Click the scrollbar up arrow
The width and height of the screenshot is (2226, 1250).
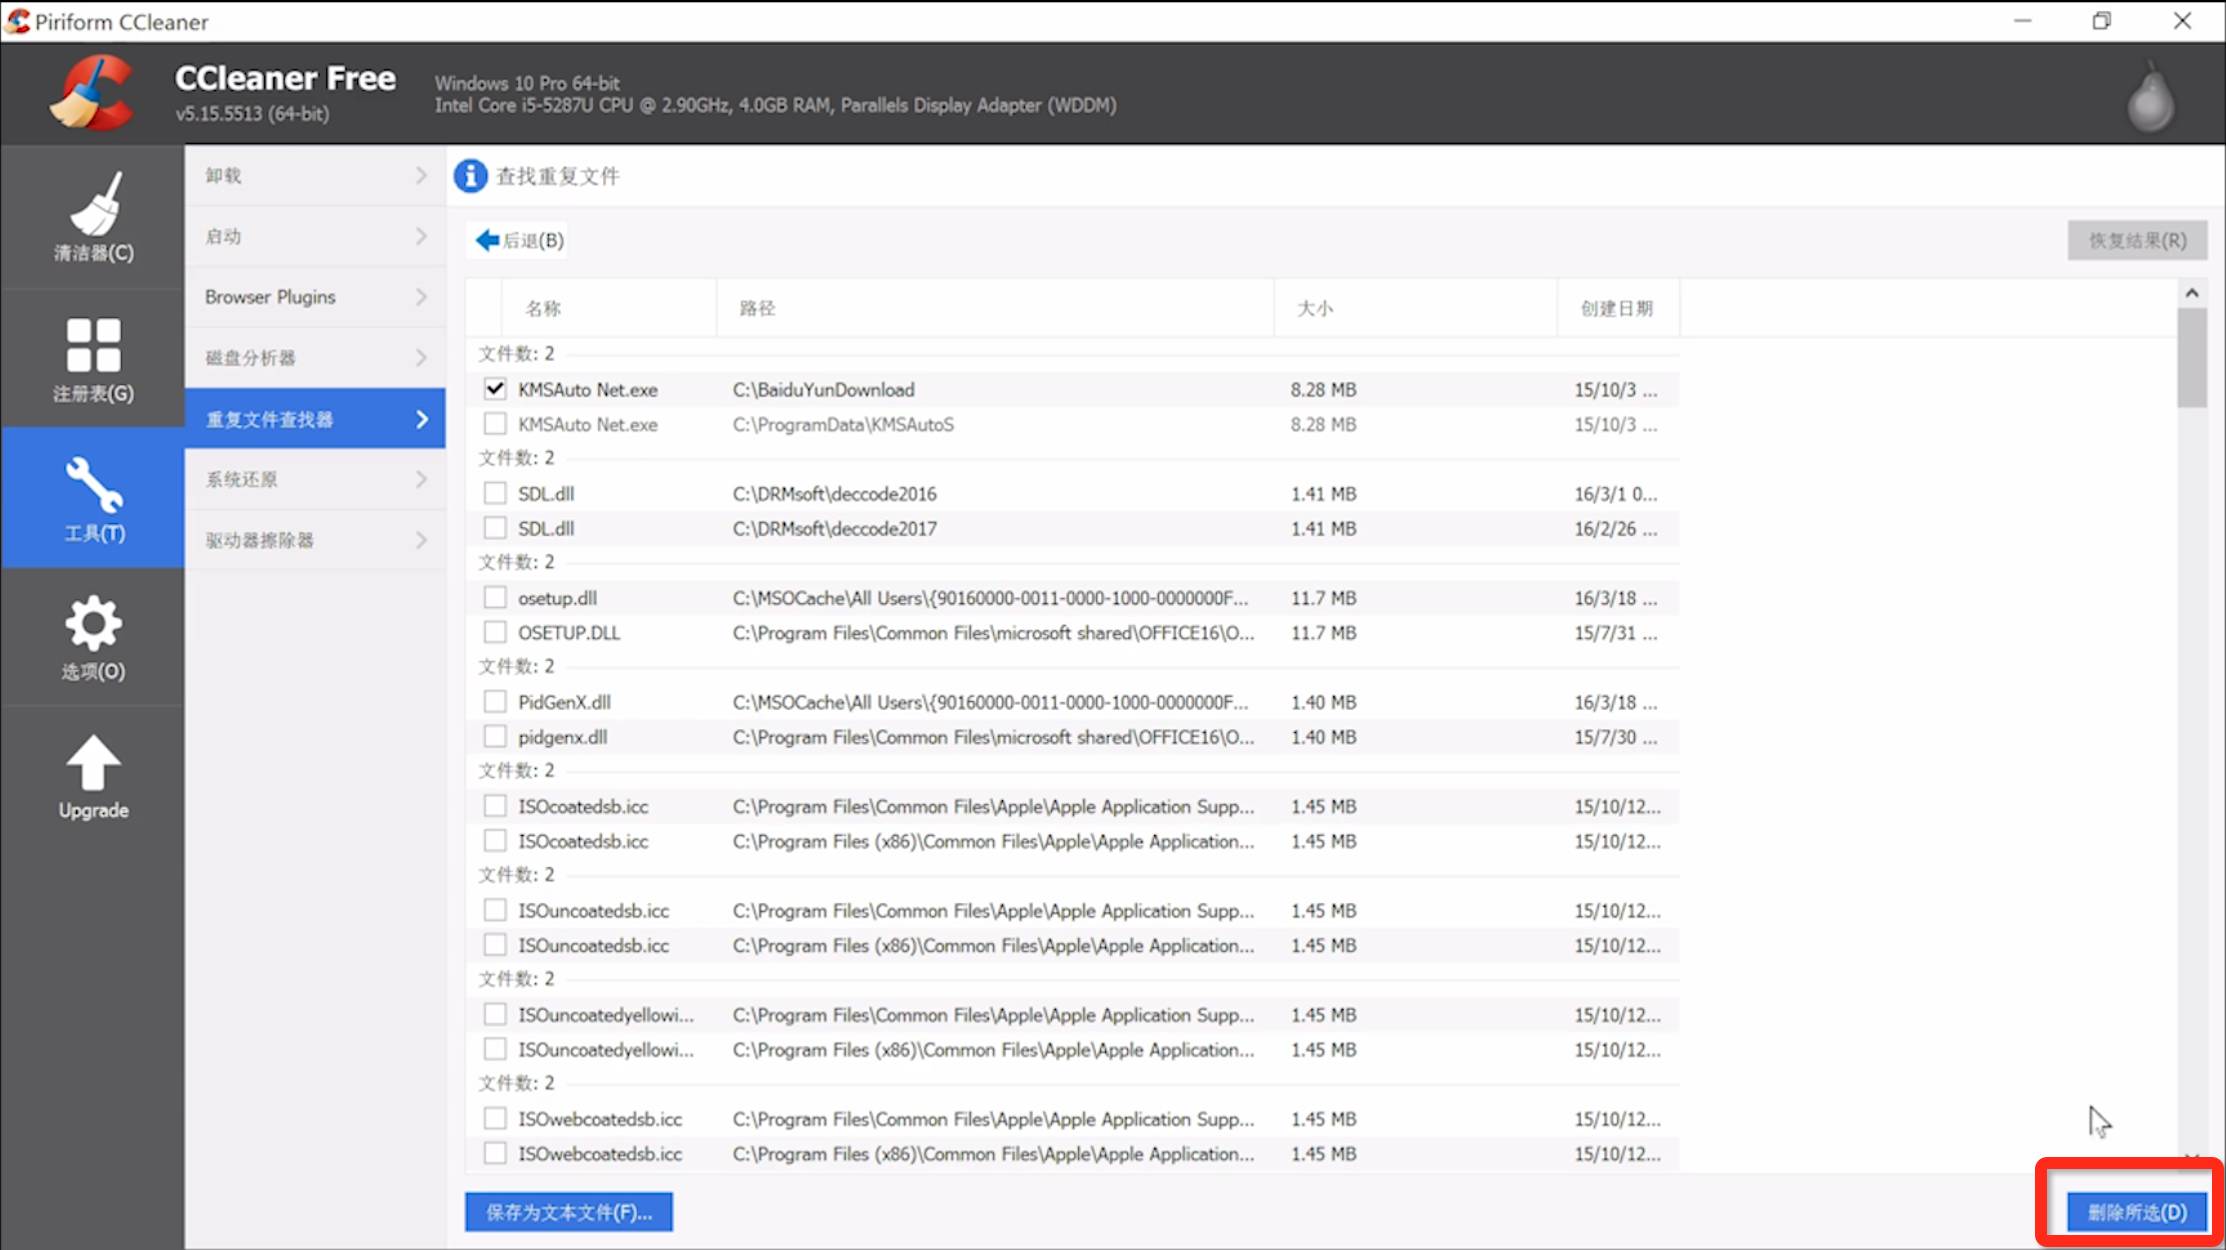tap(2192, 293)
